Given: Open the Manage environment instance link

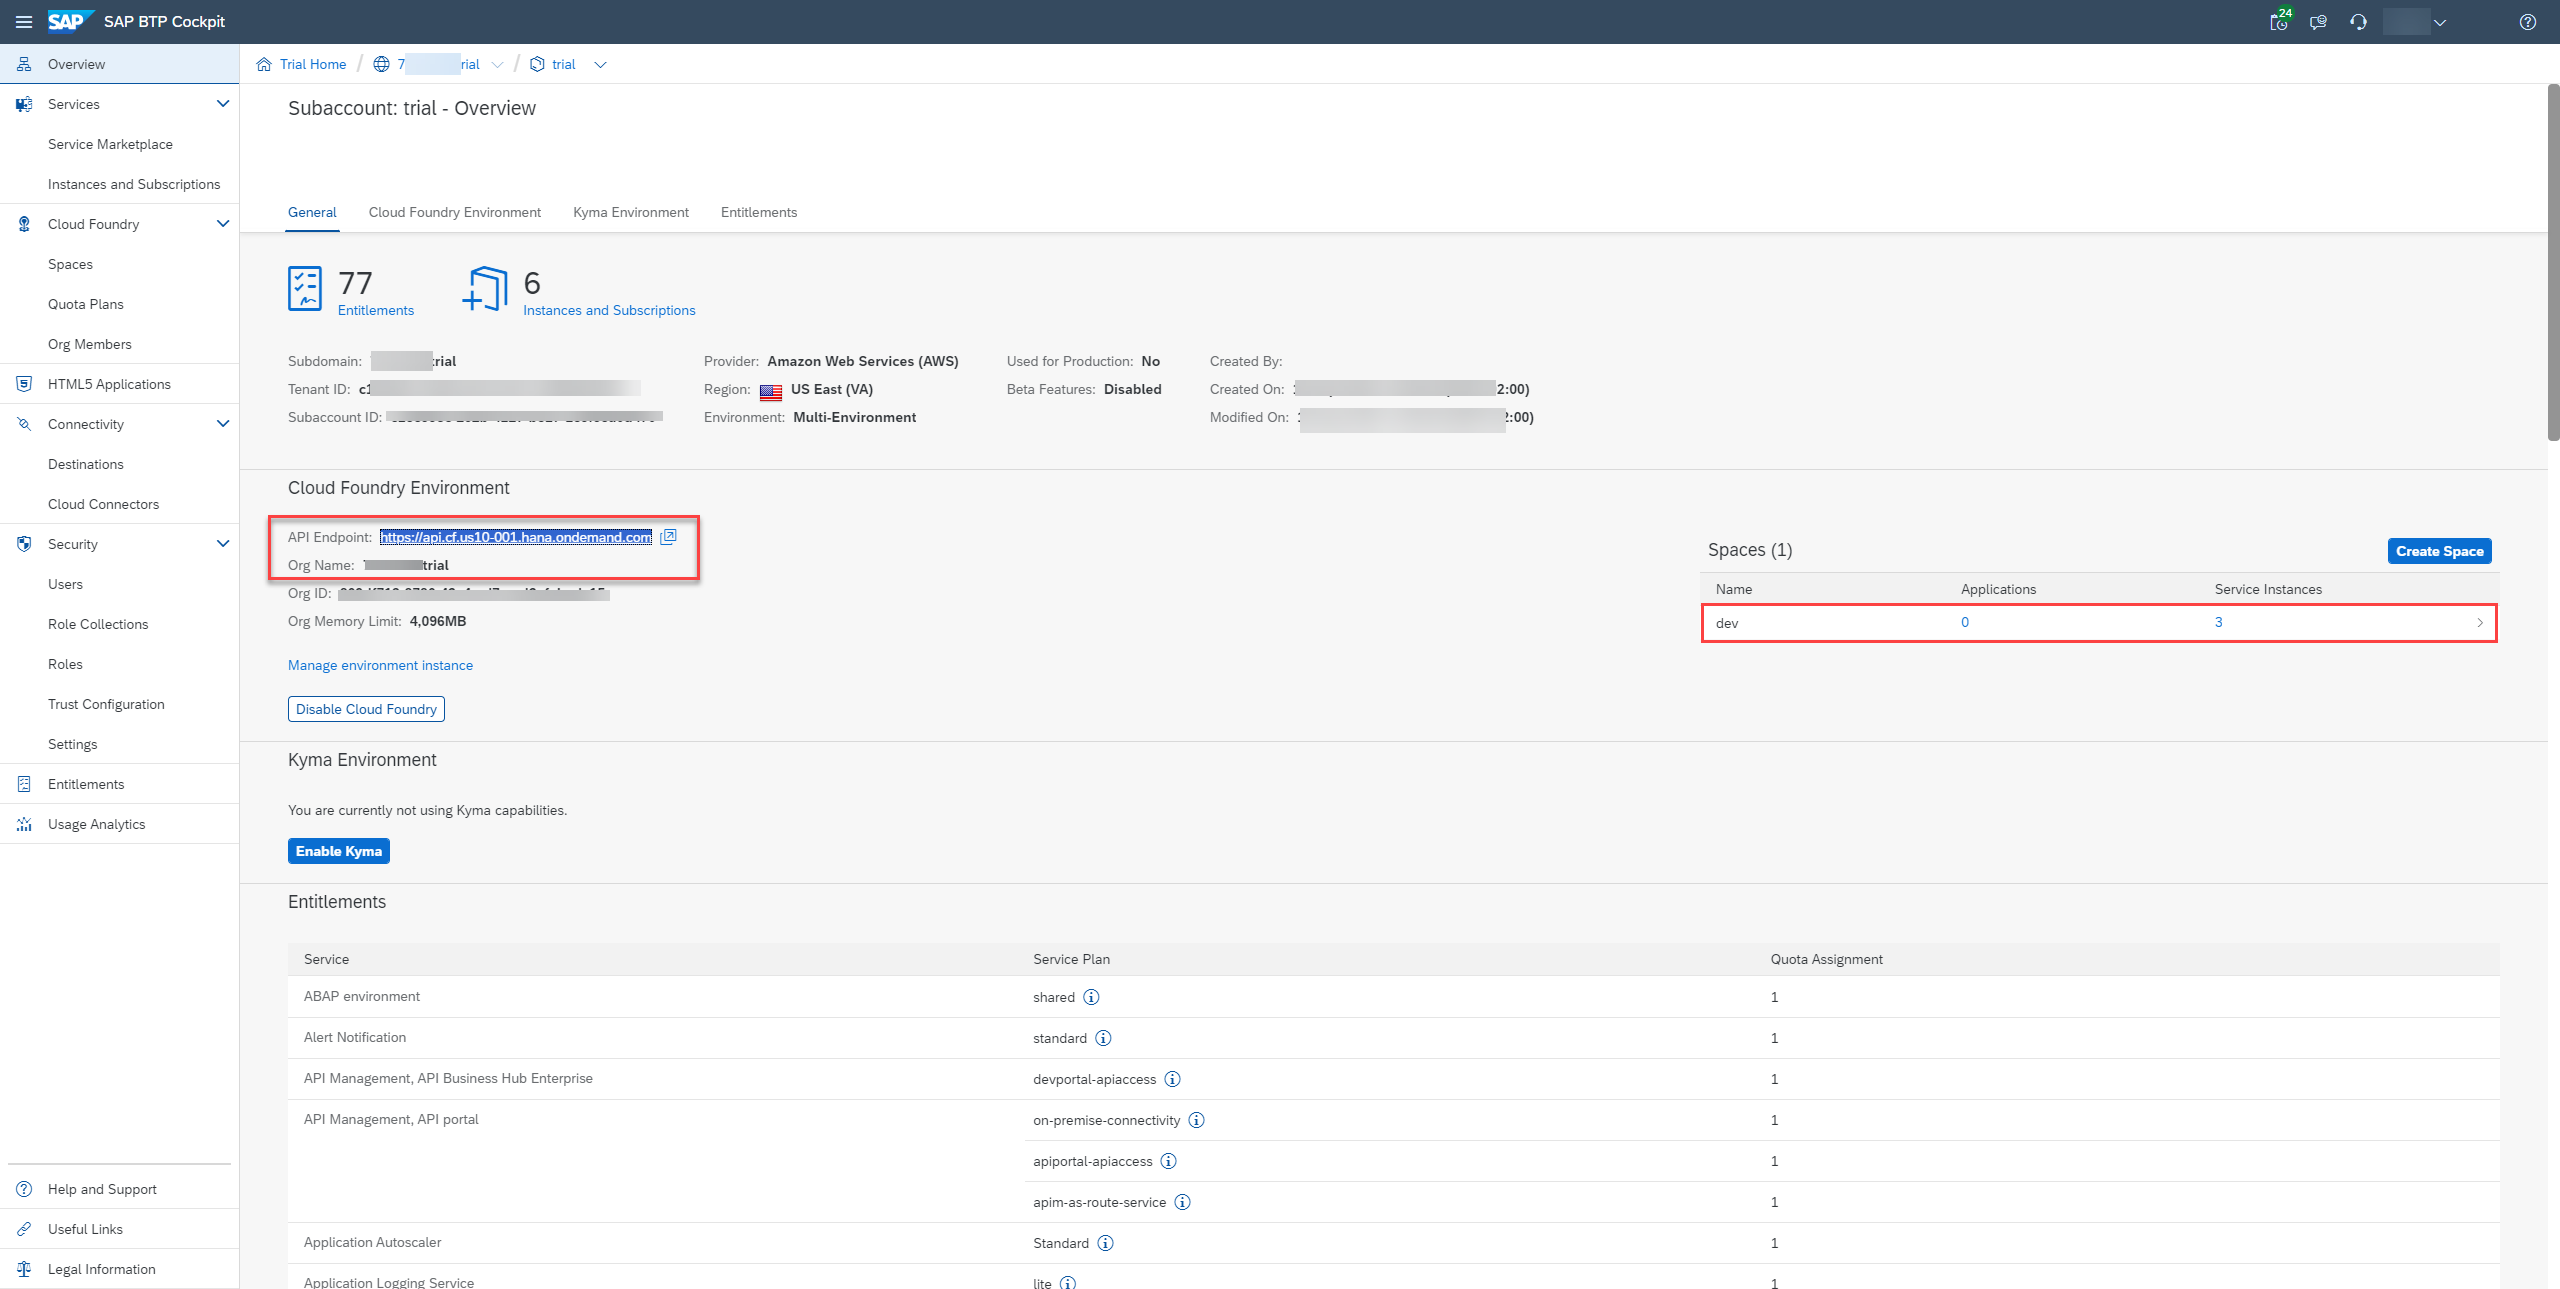Looking at the screenshot, I should tap(380, 665).
